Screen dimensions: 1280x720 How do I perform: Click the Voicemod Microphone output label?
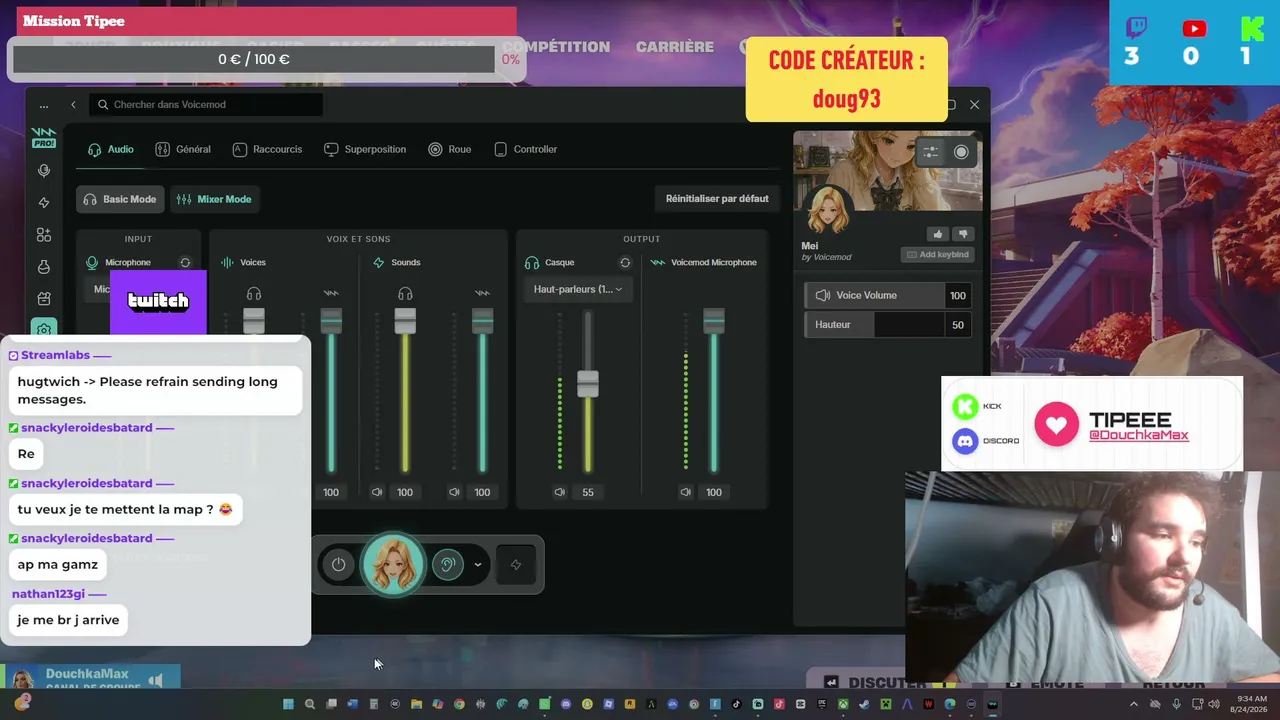[714, 262]
